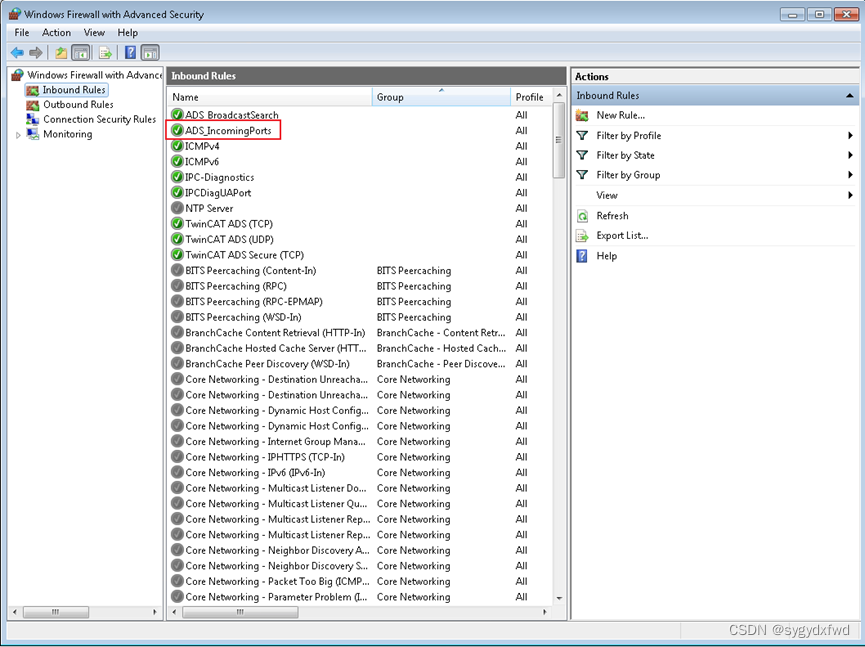
Task: Click green check icon of ADS_BroadcastSearch rule
Action: tap(177, 115)
